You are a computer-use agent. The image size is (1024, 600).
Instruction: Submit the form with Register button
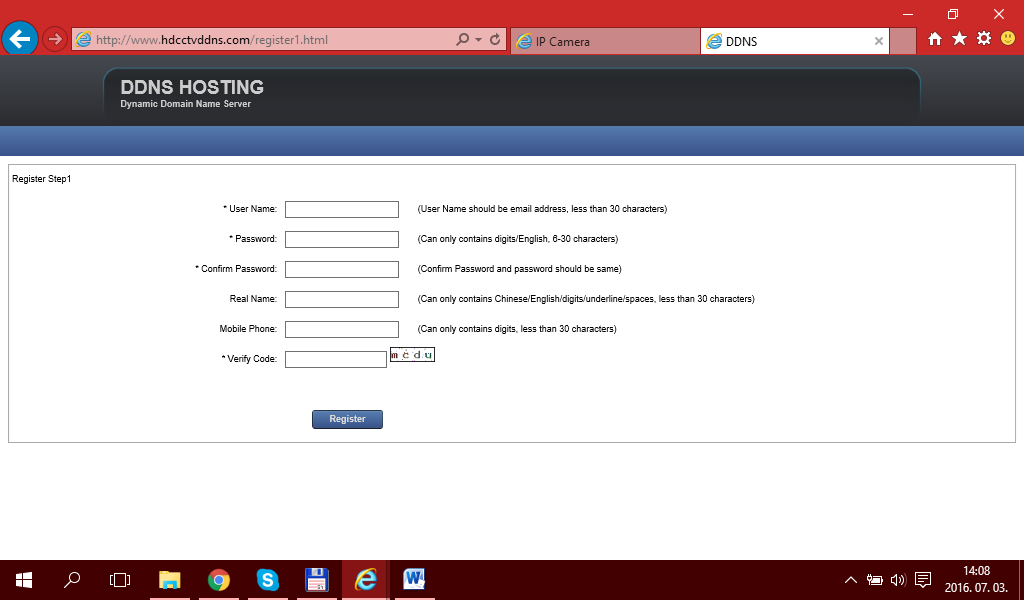(347, 419)
